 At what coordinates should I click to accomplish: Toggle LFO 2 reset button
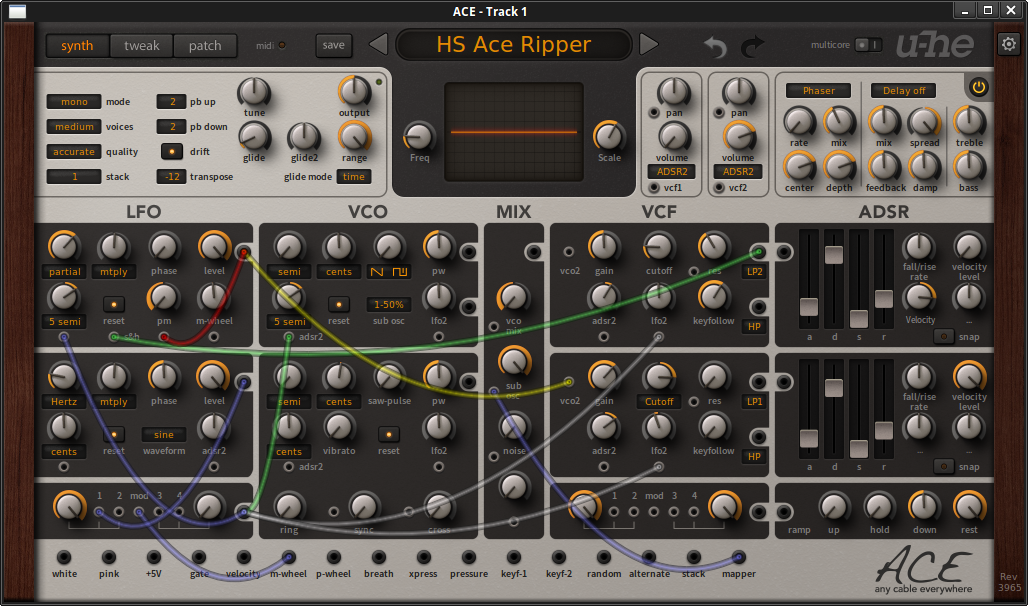[x=113, y=434]
